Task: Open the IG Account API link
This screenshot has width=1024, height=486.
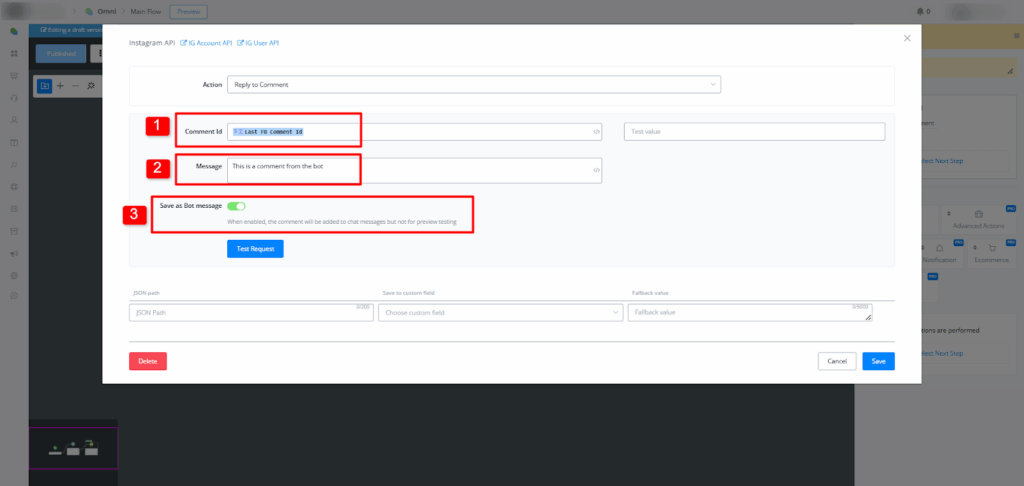Action: pyautogui.click(x=206, y=43)
